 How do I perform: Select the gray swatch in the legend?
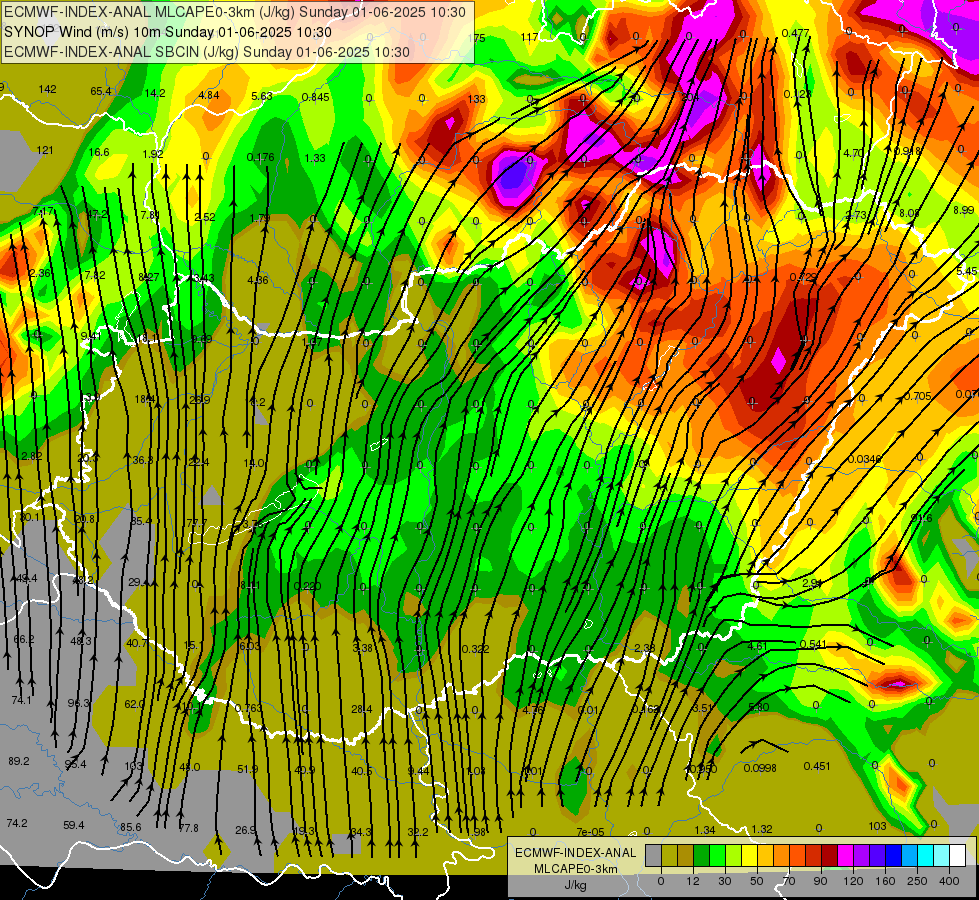653,855
